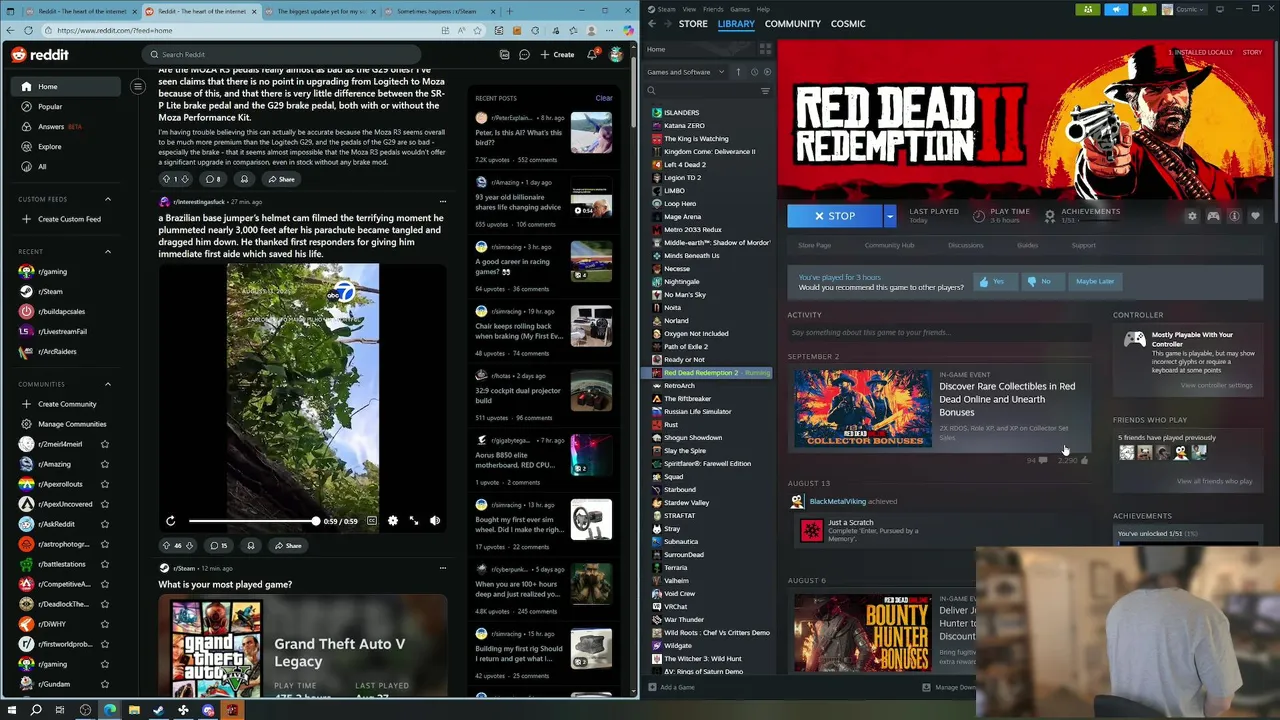Favorite r/Gundam with star toggle
This screenshot has width=1280, height=720.
point(105,684)
